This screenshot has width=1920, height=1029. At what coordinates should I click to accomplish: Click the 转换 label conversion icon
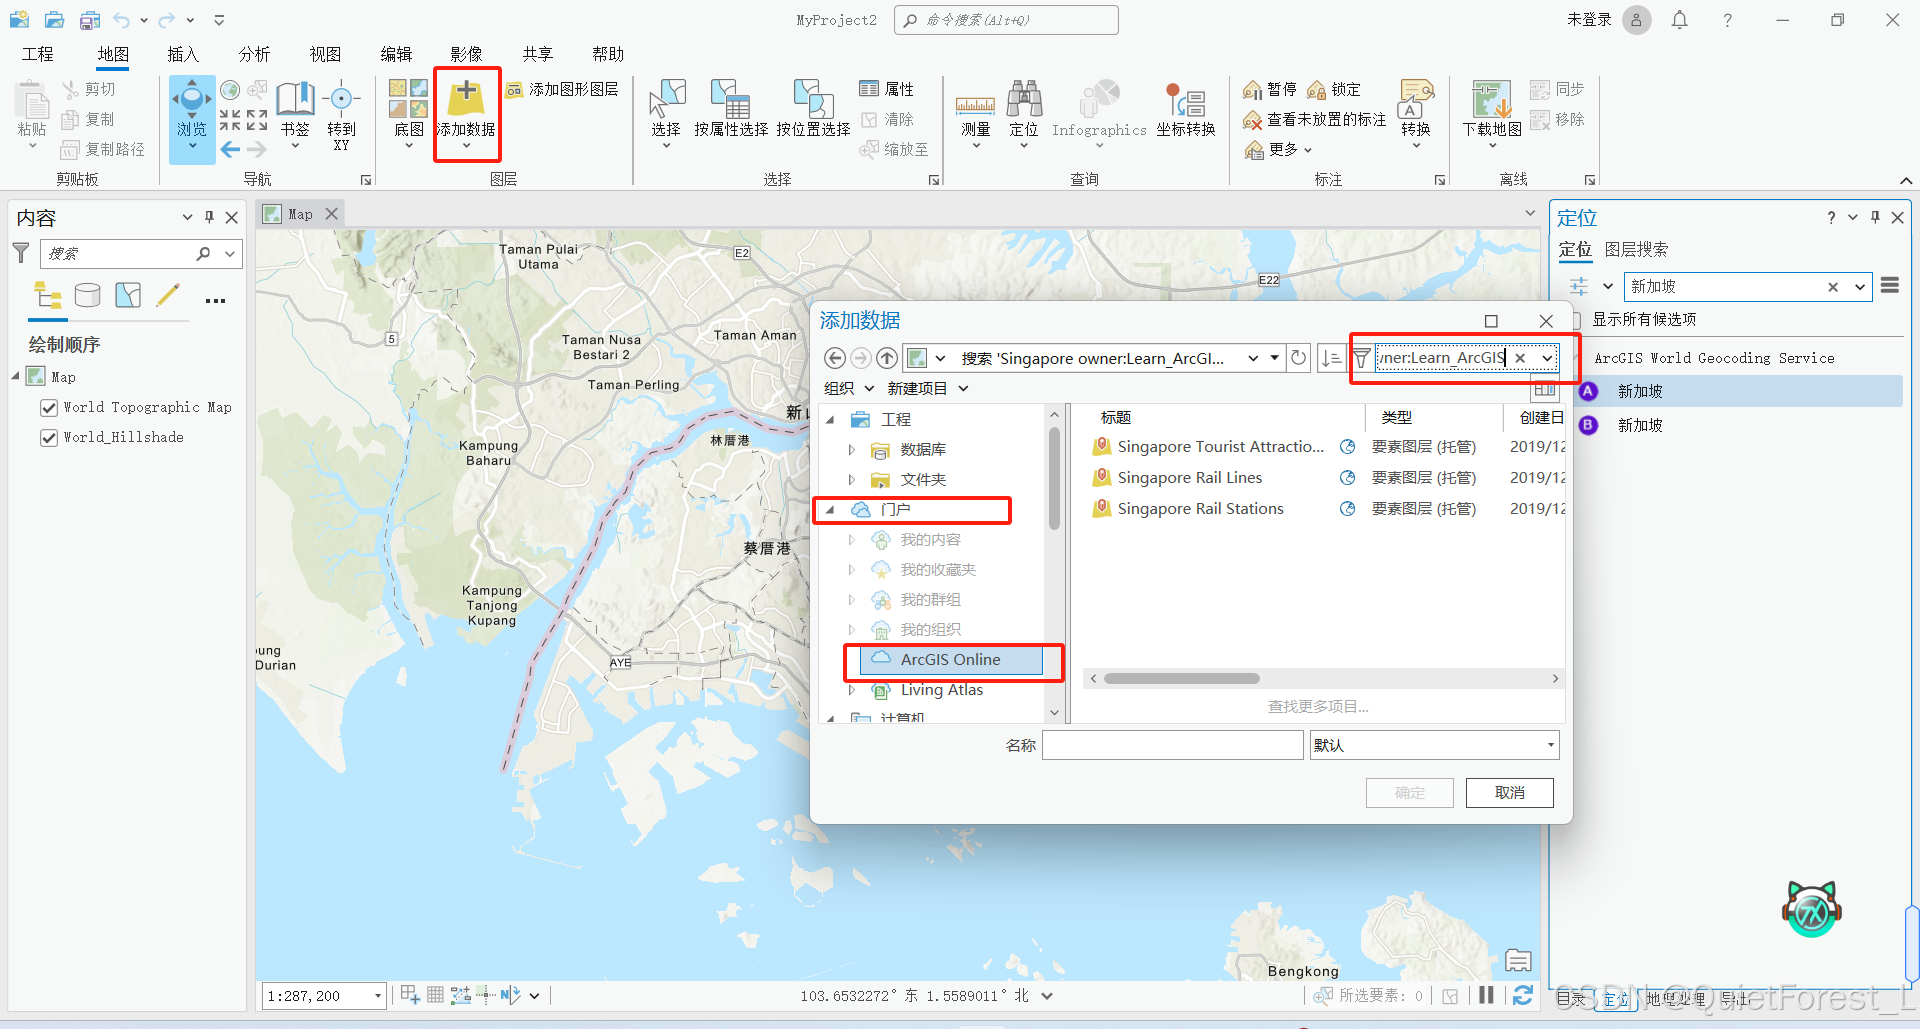(1416, 99)
